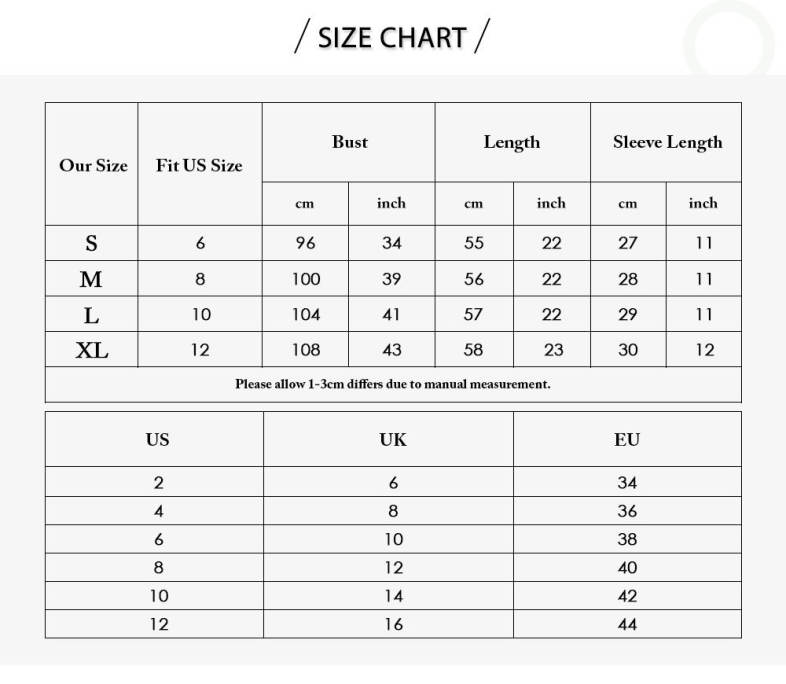This screenshot has width=786, height=684.
Task: Click the XL size row label
Action: point(92,351)
